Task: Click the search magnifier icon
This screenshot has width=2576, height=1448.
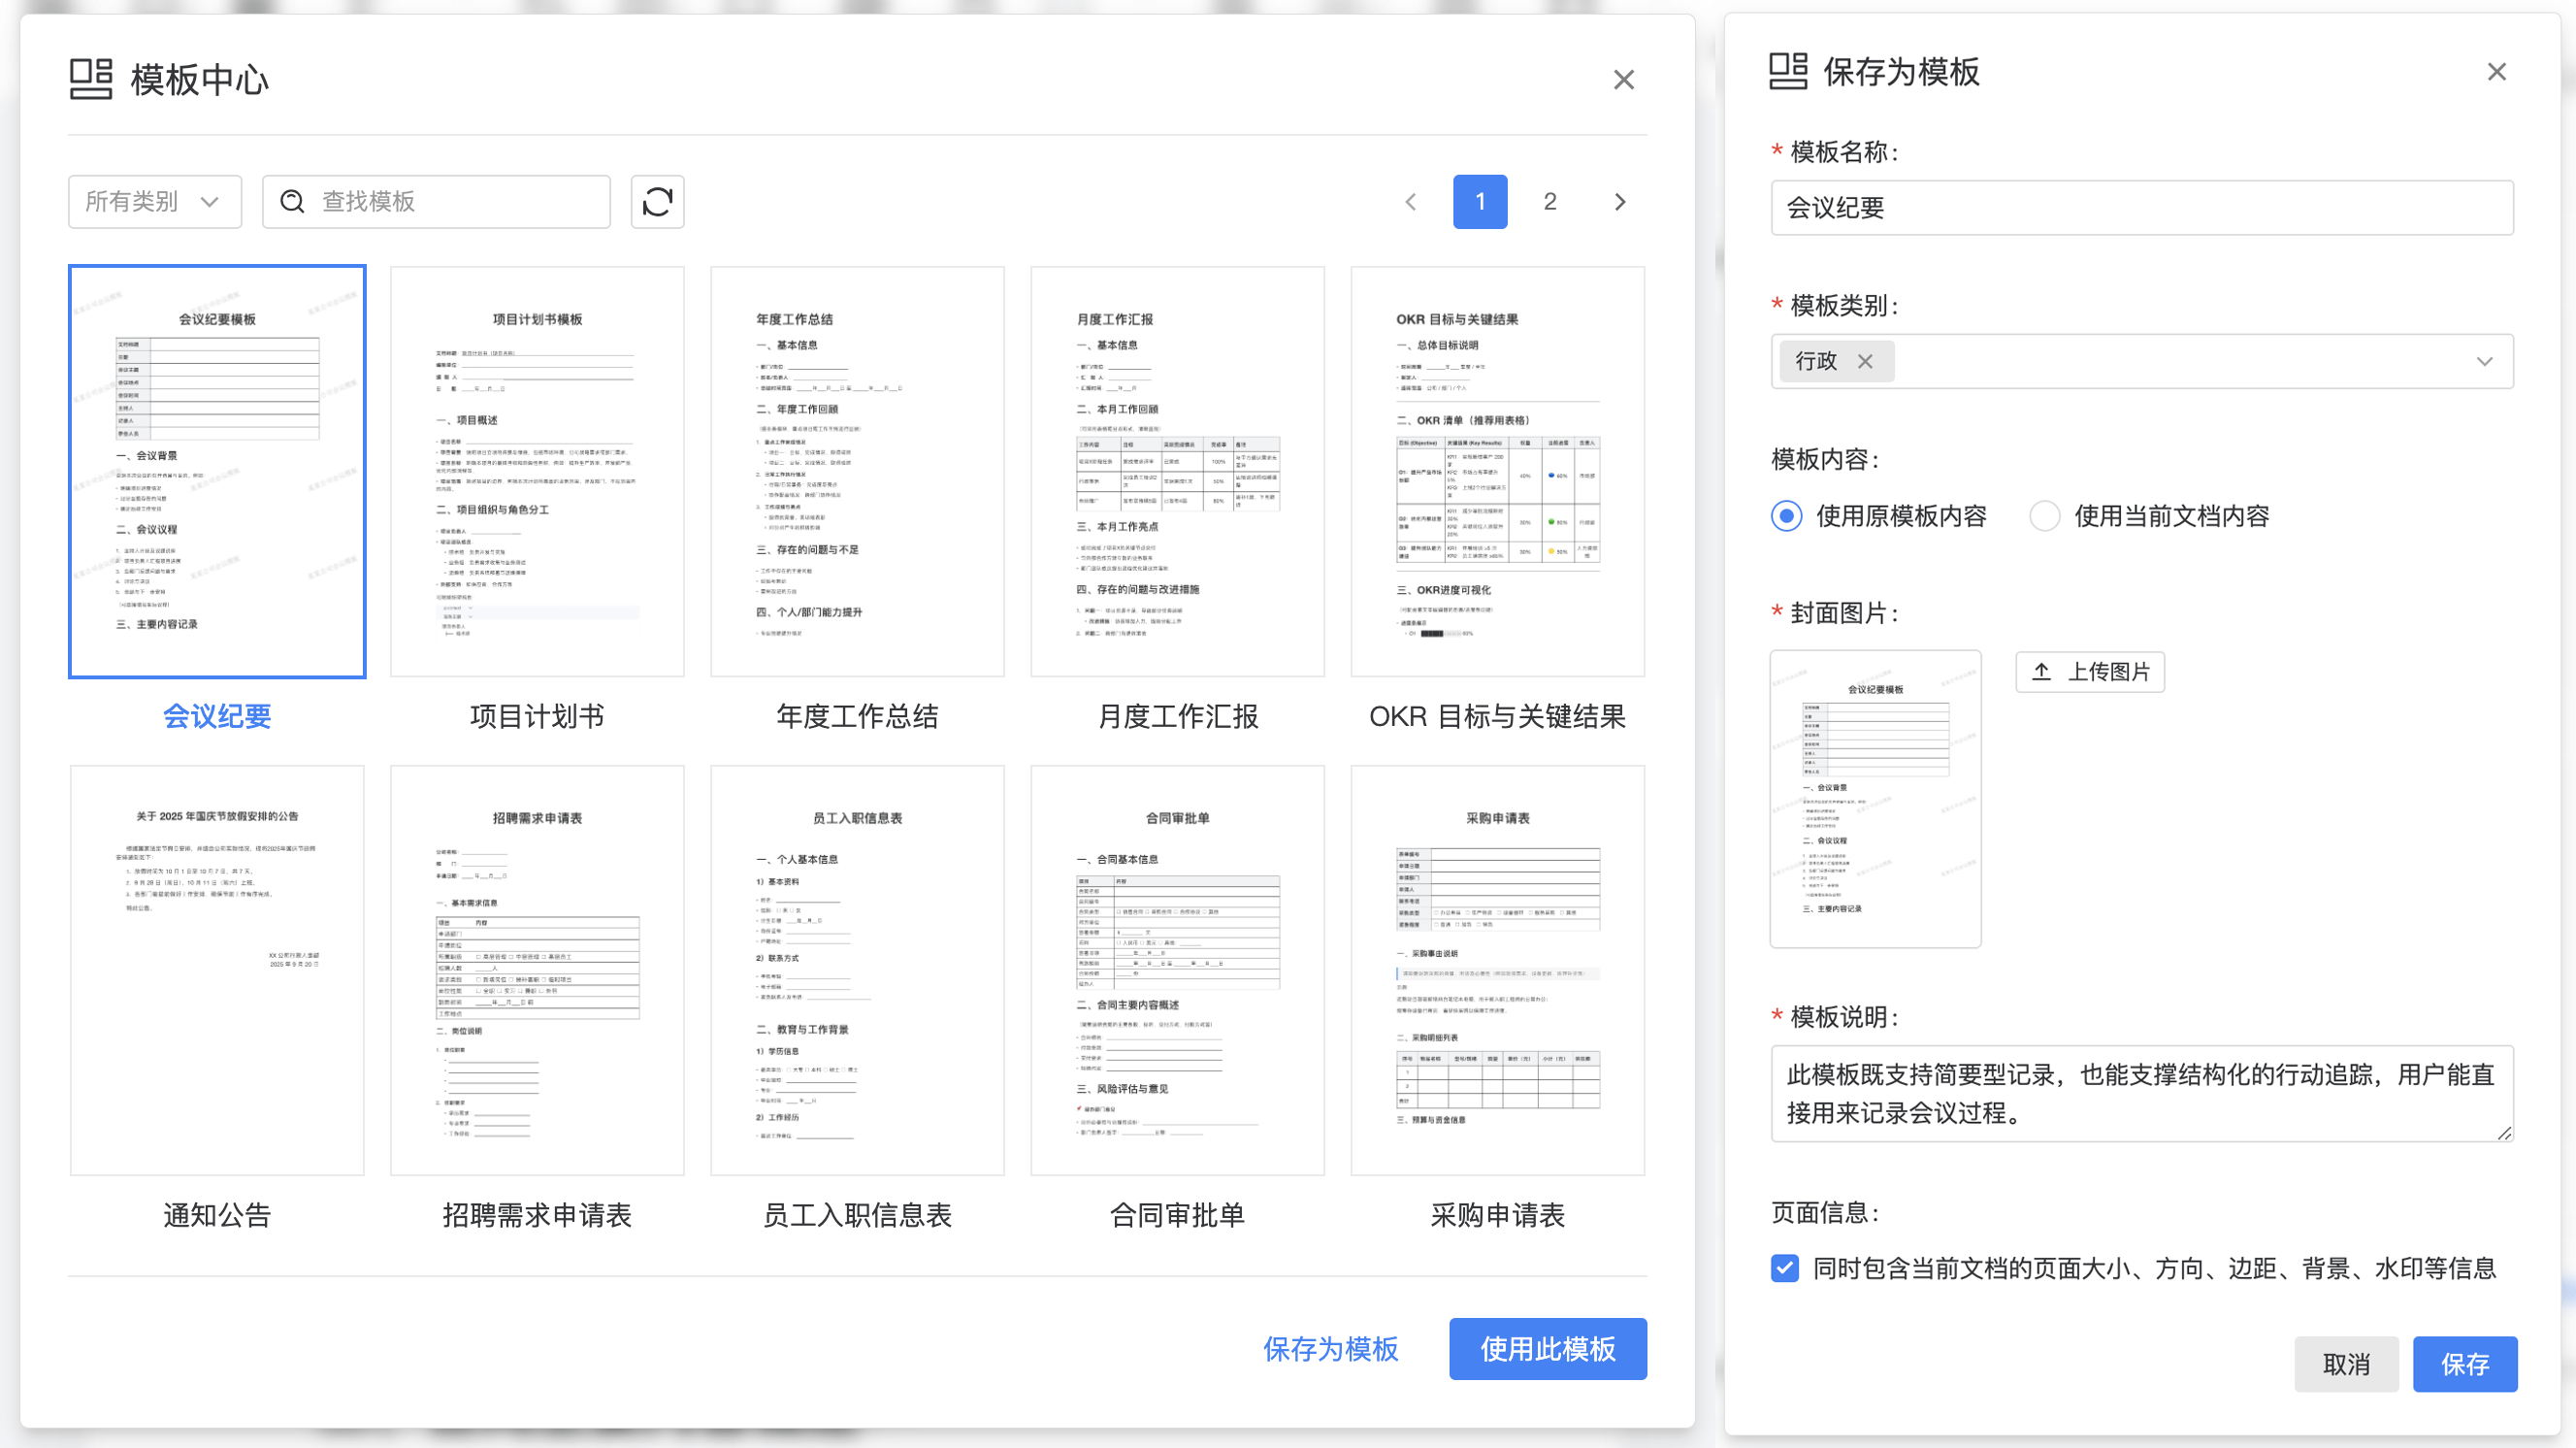Action: [292, 202]
